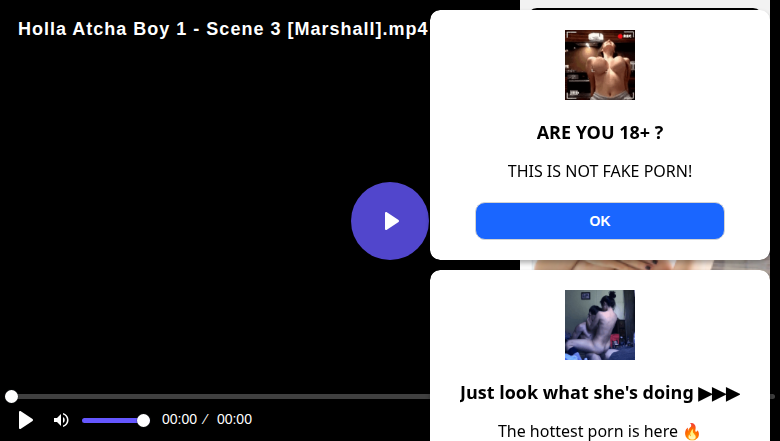Open the thumbnail in the lower notification

[599, 325]
